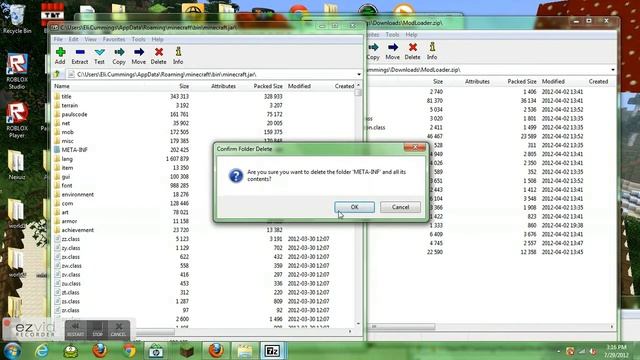Viewport: 640px width, 360px height.
Task: Open Help menu in ModLoader.zip window
Action: [411, 35]
